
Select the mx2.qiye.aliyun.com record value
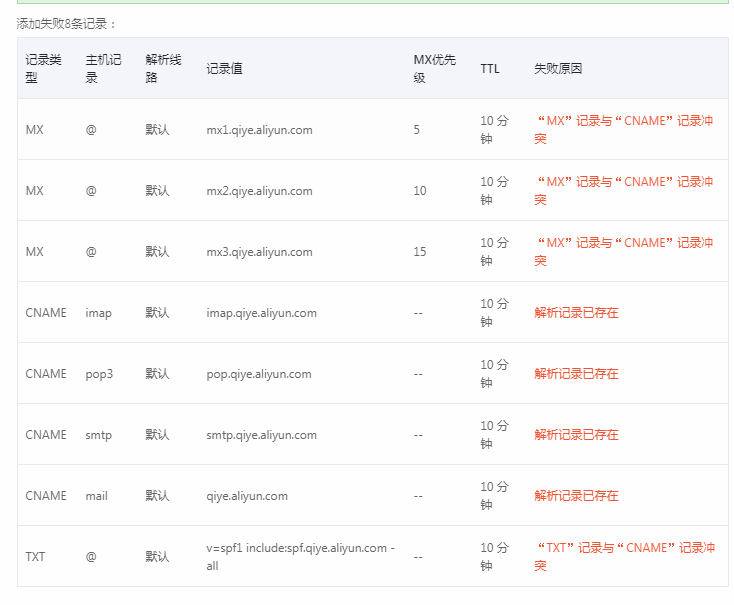[259, 191]
